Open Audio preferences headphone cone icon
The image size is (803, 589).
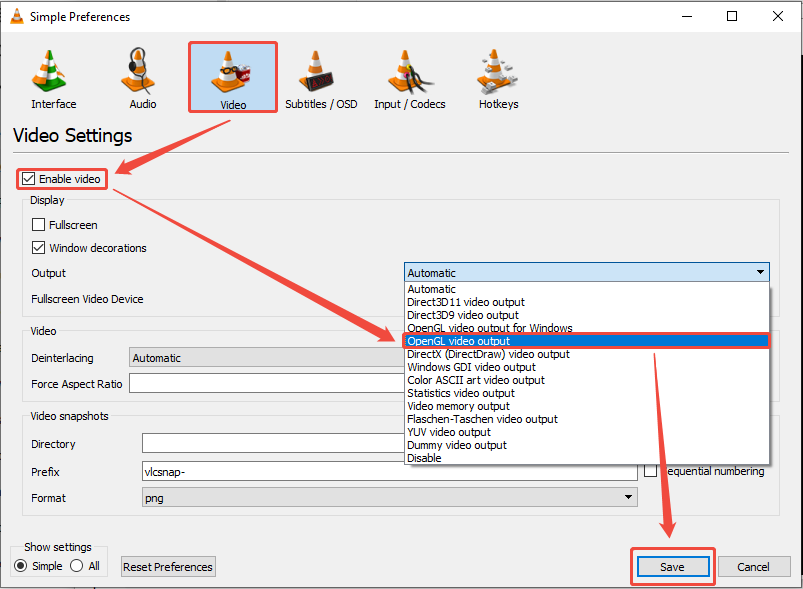138,71
